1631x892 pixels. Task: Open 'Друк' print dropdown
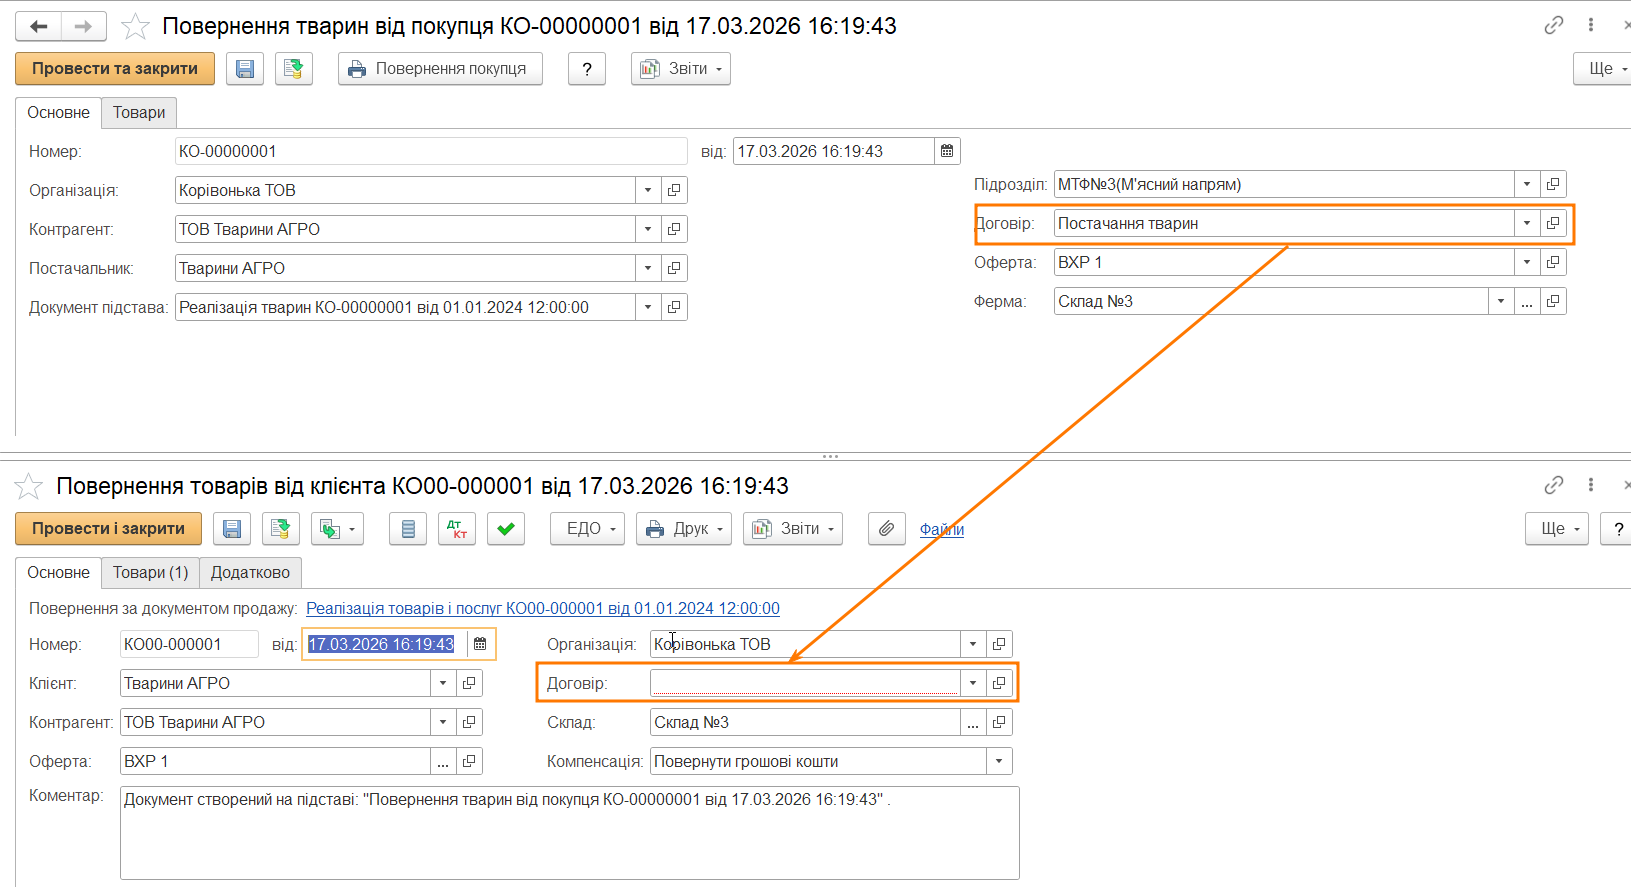(684, 529)
